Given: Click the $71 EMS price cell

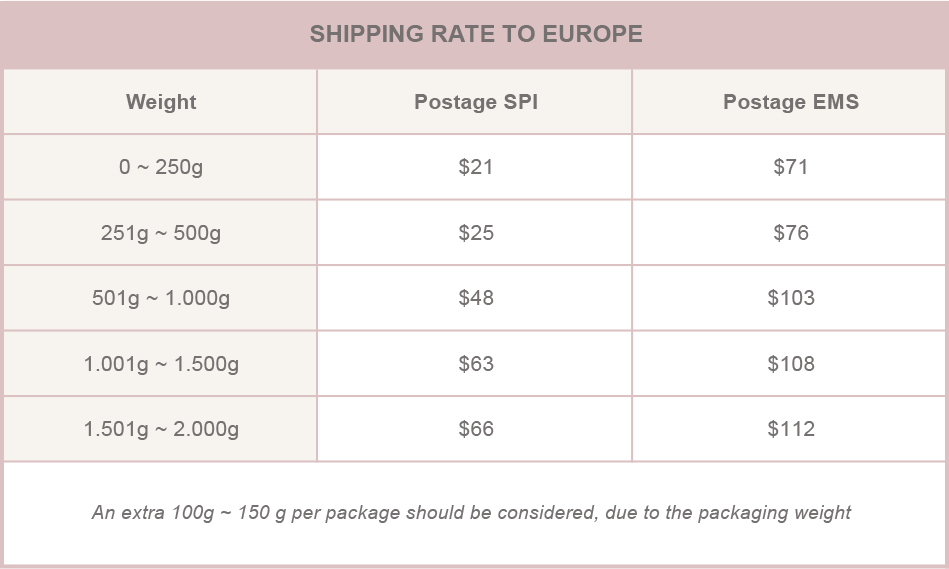Looking at the screenshot, I should (x=789, y=166).
